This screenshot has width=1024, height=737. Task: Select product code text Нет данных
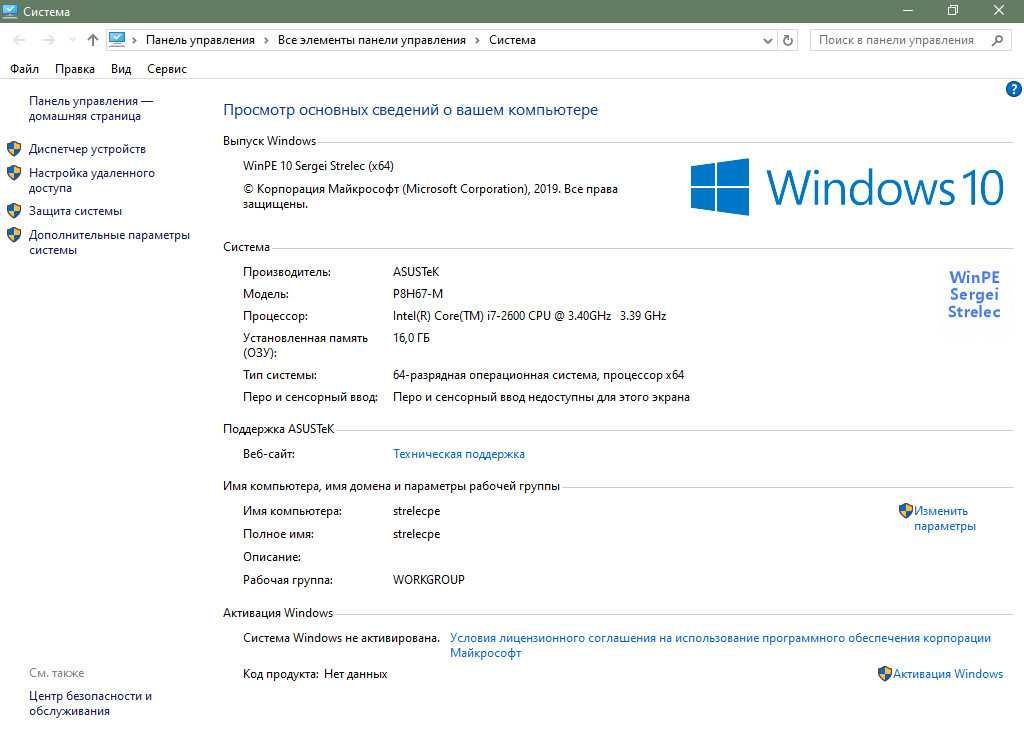[x=356, y=674]
